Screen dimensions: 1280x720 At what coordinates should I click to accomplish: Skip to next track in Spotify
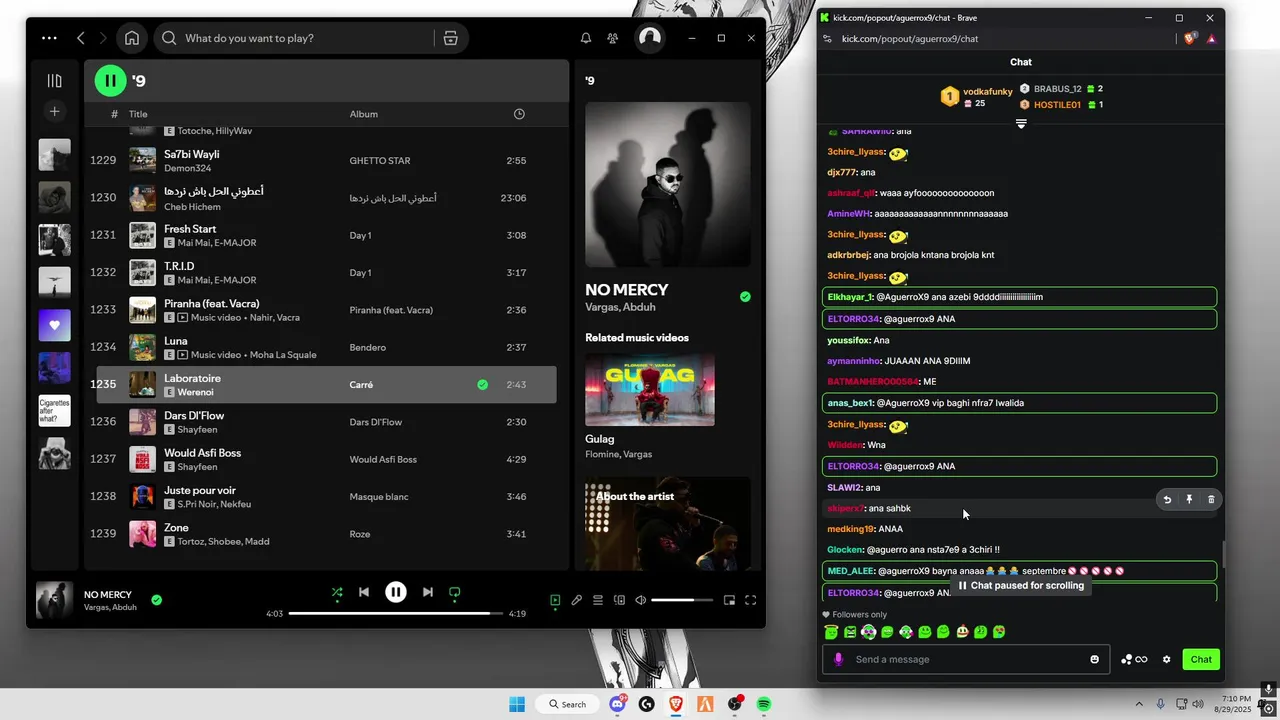[428, 592]
